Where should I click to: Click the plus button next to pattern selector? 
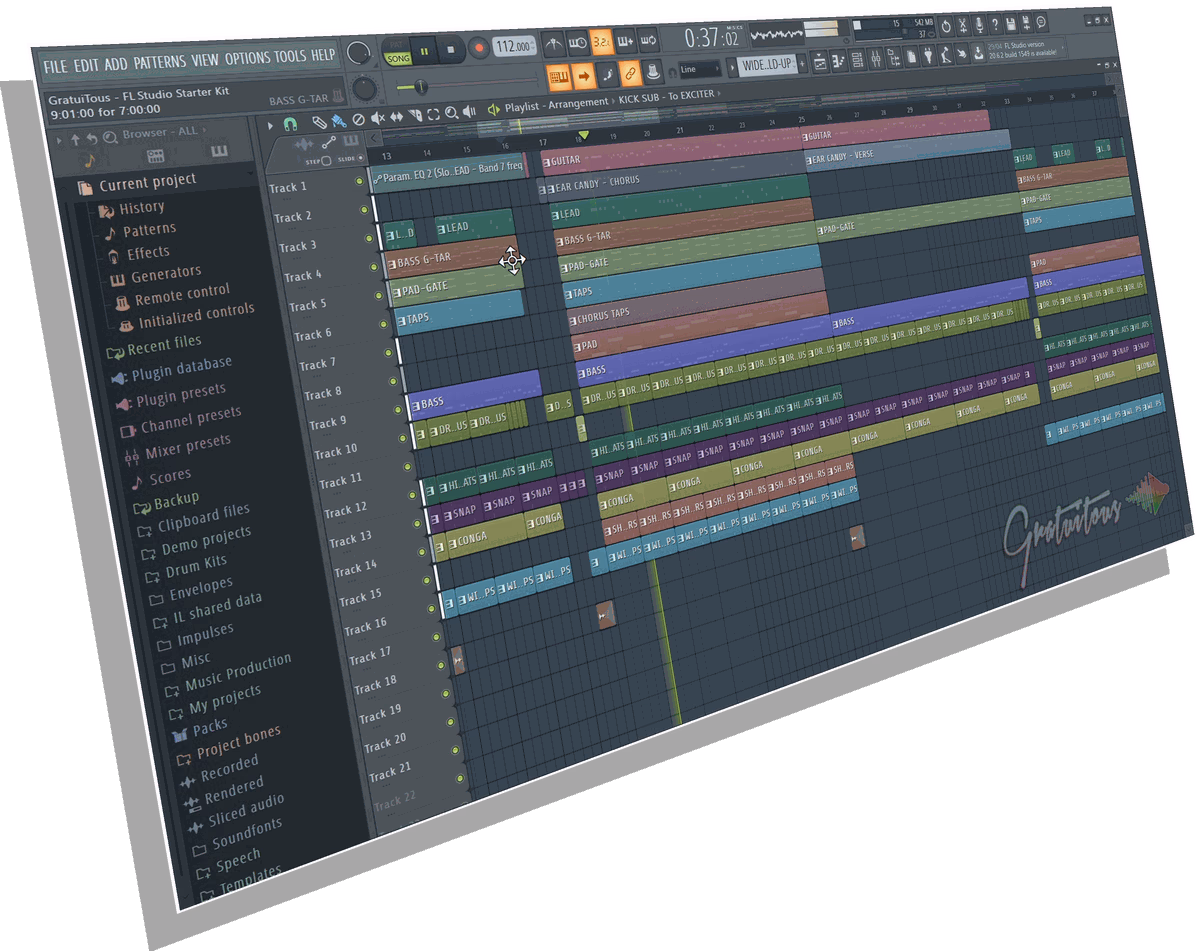(802, 63)
